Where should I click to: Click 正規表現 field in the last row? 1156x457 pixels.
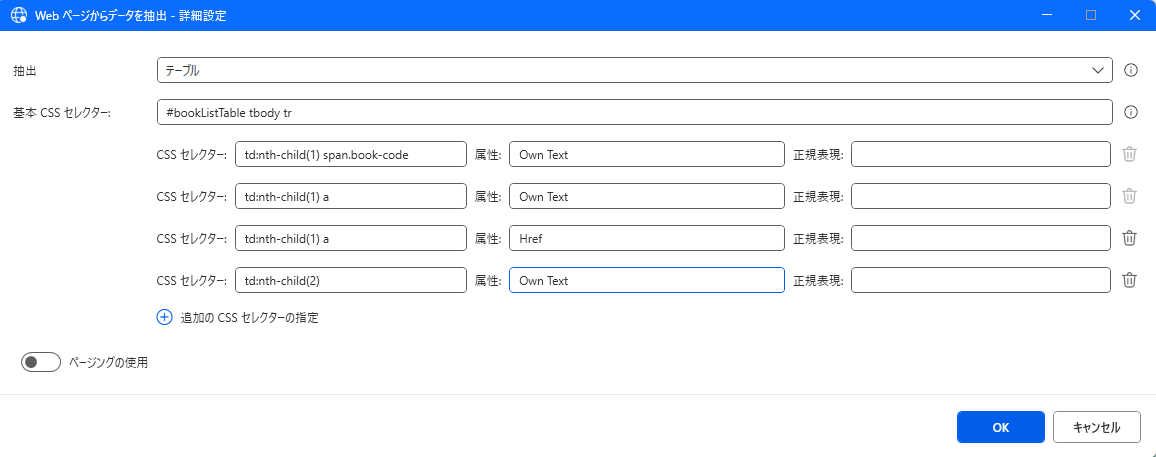coord(980,280)
